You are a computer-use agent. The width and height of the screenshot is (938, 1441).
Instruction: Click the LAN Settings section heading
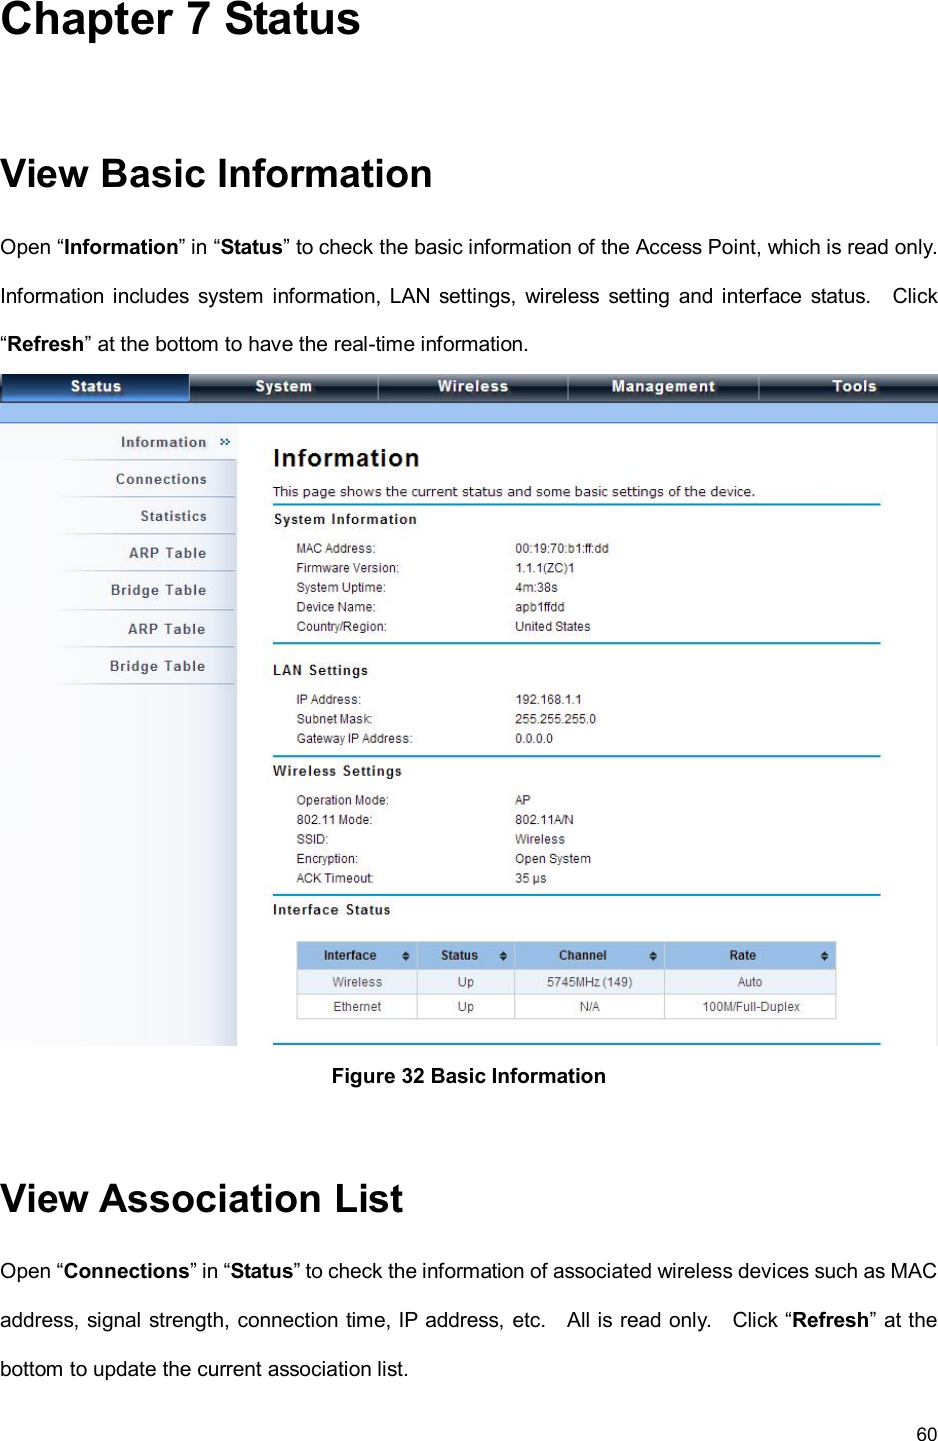[320, 671]
